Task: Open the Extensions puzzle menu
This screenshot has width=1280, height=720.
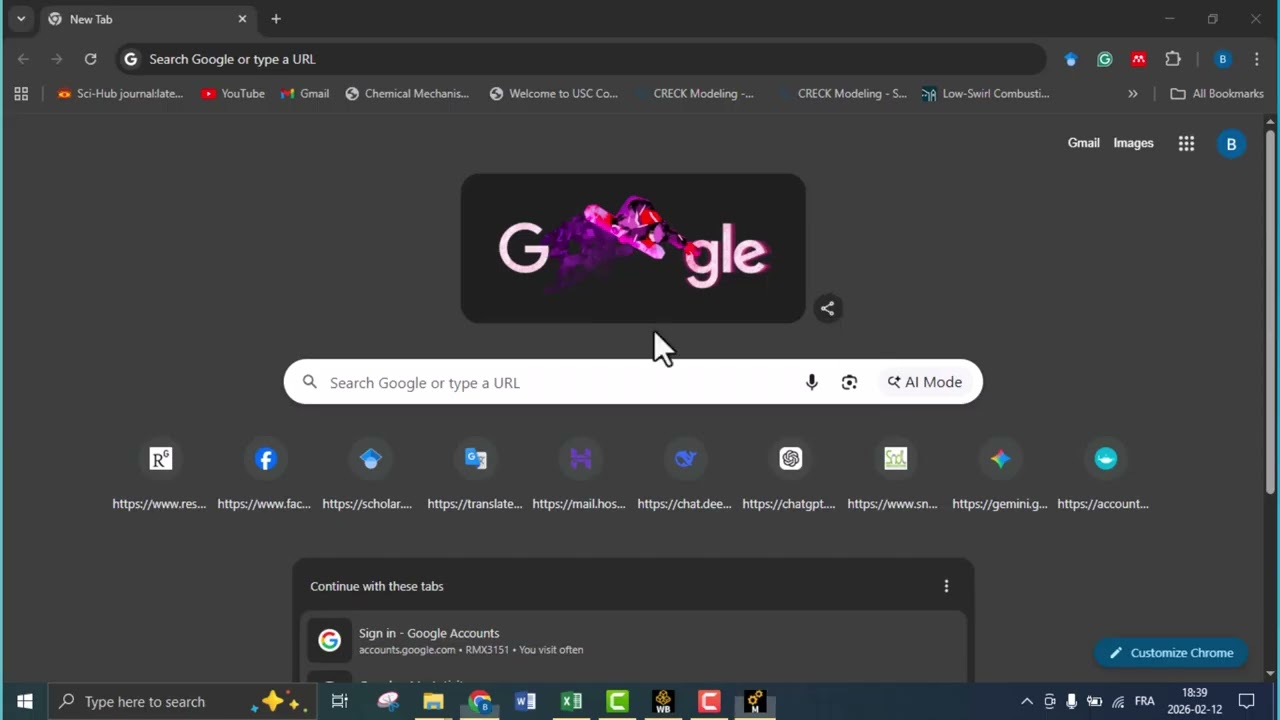Action: [x=1173, y=59]
